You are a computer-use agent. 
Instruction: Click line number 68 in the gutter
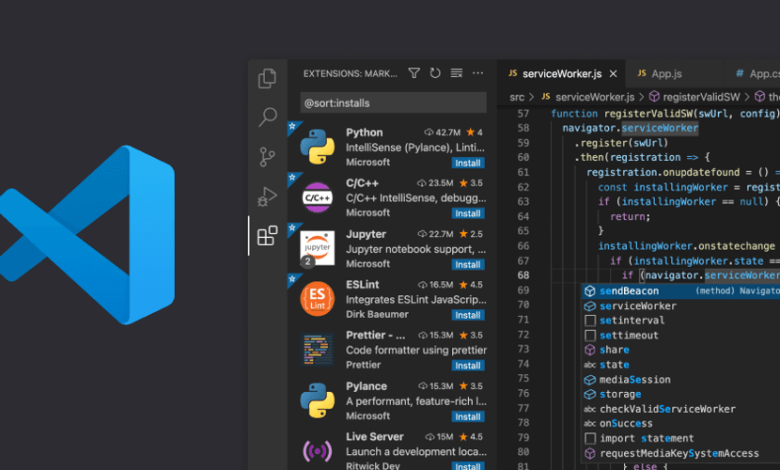pyautogui.click(x=523, y=275)
